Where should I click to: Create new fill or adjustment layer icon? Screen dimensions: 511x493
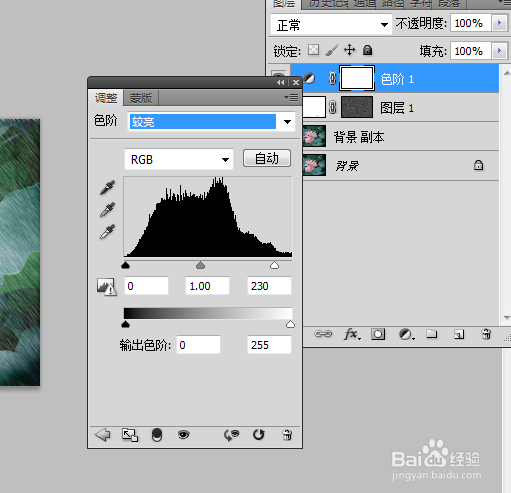coord(406,334)
